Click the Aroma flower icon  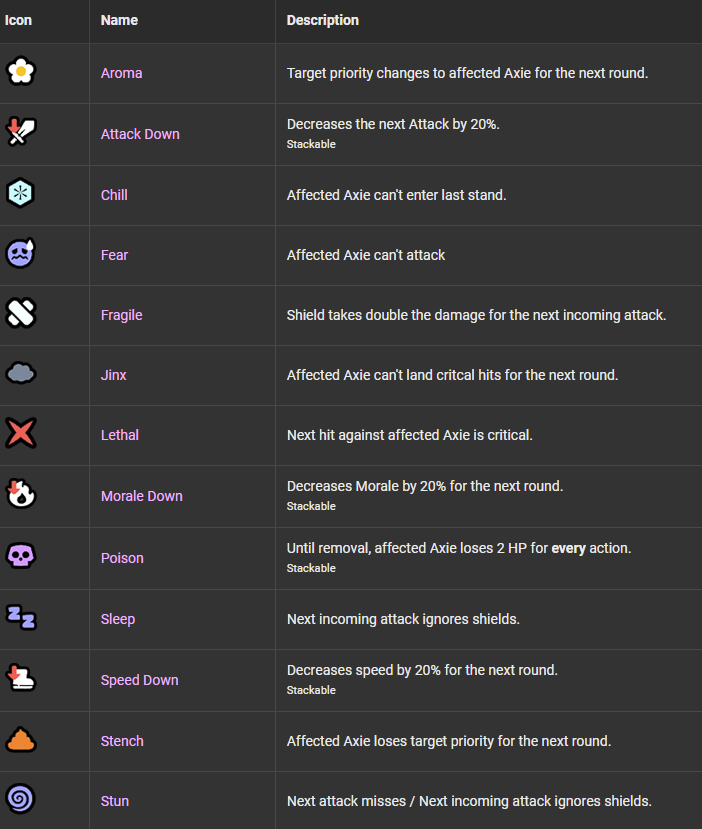[x=21, y=71]
